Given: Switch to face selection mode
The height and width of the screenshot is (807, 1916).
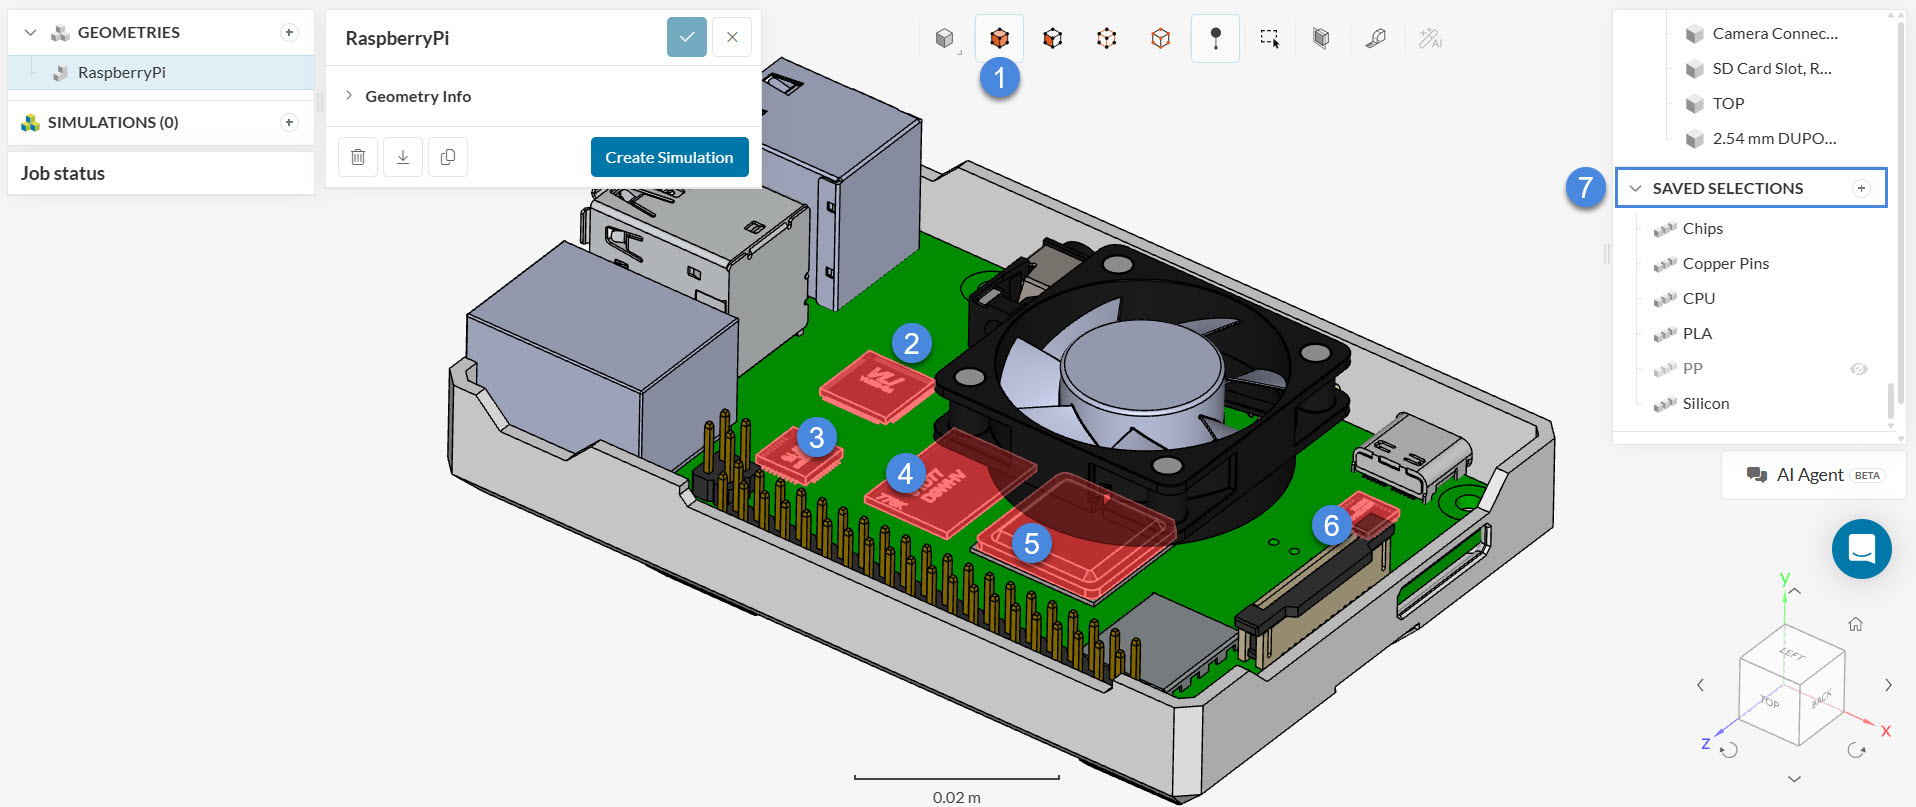Looking at the screenshot, I should (1052, 39).
